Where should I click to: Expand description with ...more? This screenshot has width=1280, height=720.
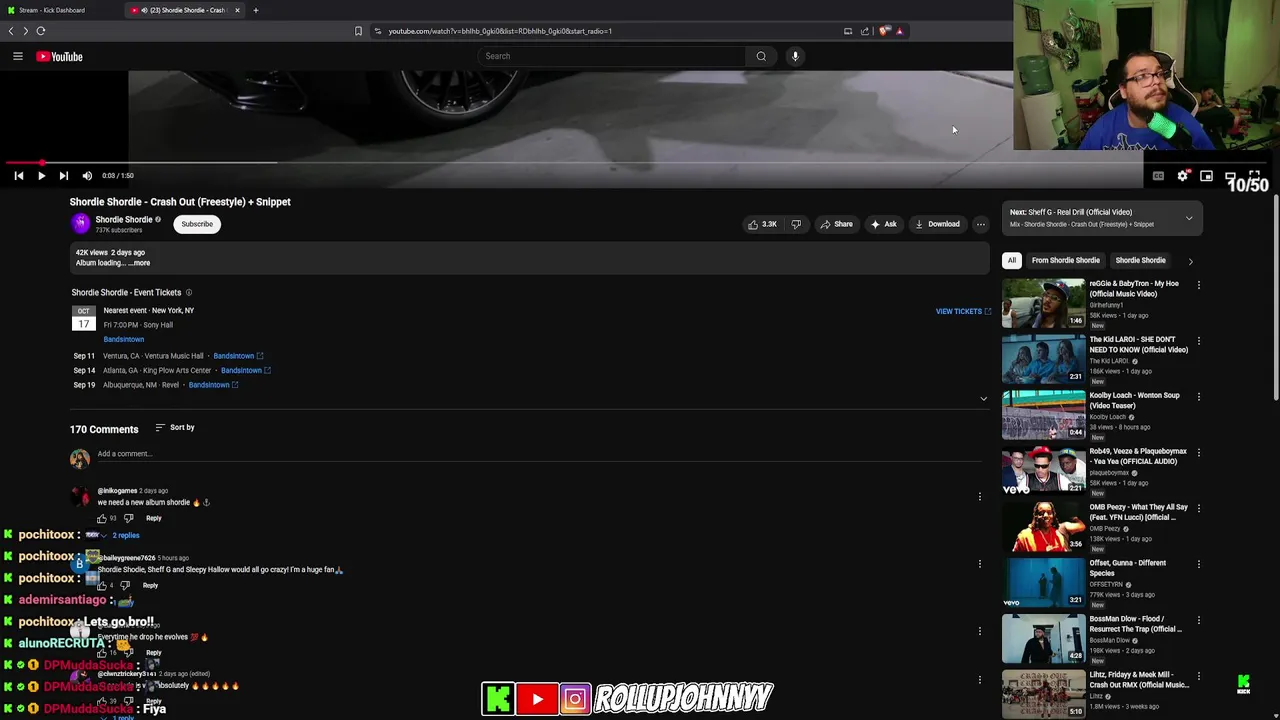pyautogui.click(x=139, y=263)
